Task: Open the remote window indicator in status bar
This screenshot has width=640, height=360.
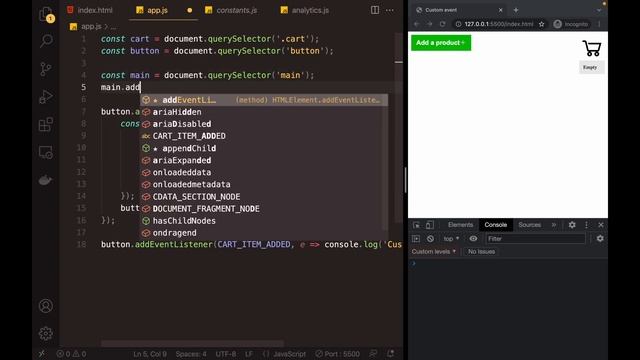Action: [x=42, y=353]
